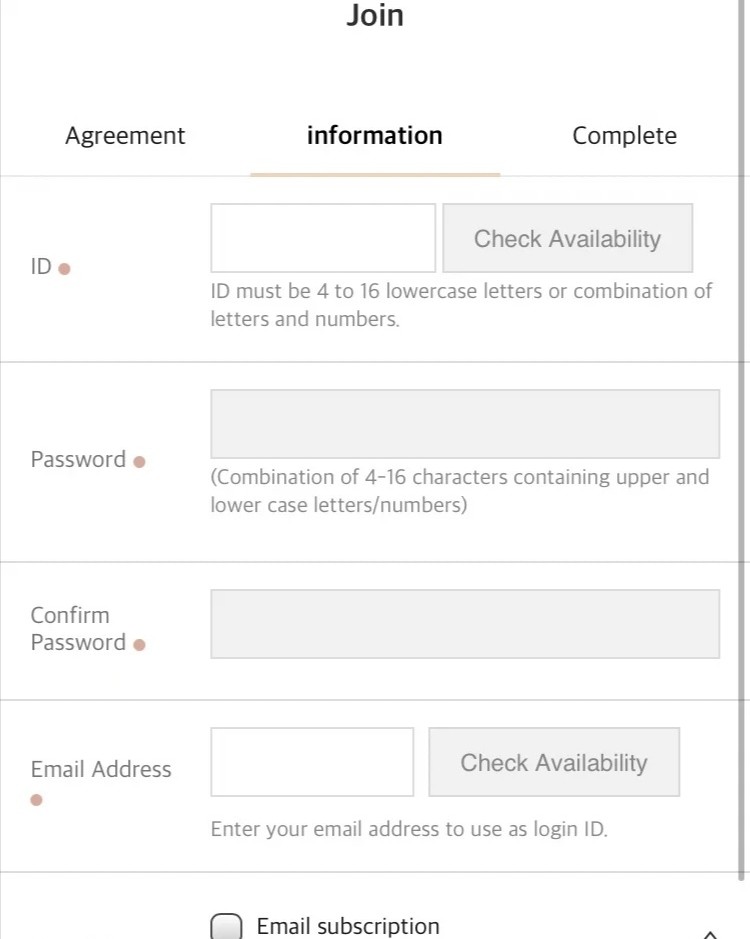The height and width of the screenshot is (939, 750).
Task: Click the Email subscription label text
Action: click(348, 926)
